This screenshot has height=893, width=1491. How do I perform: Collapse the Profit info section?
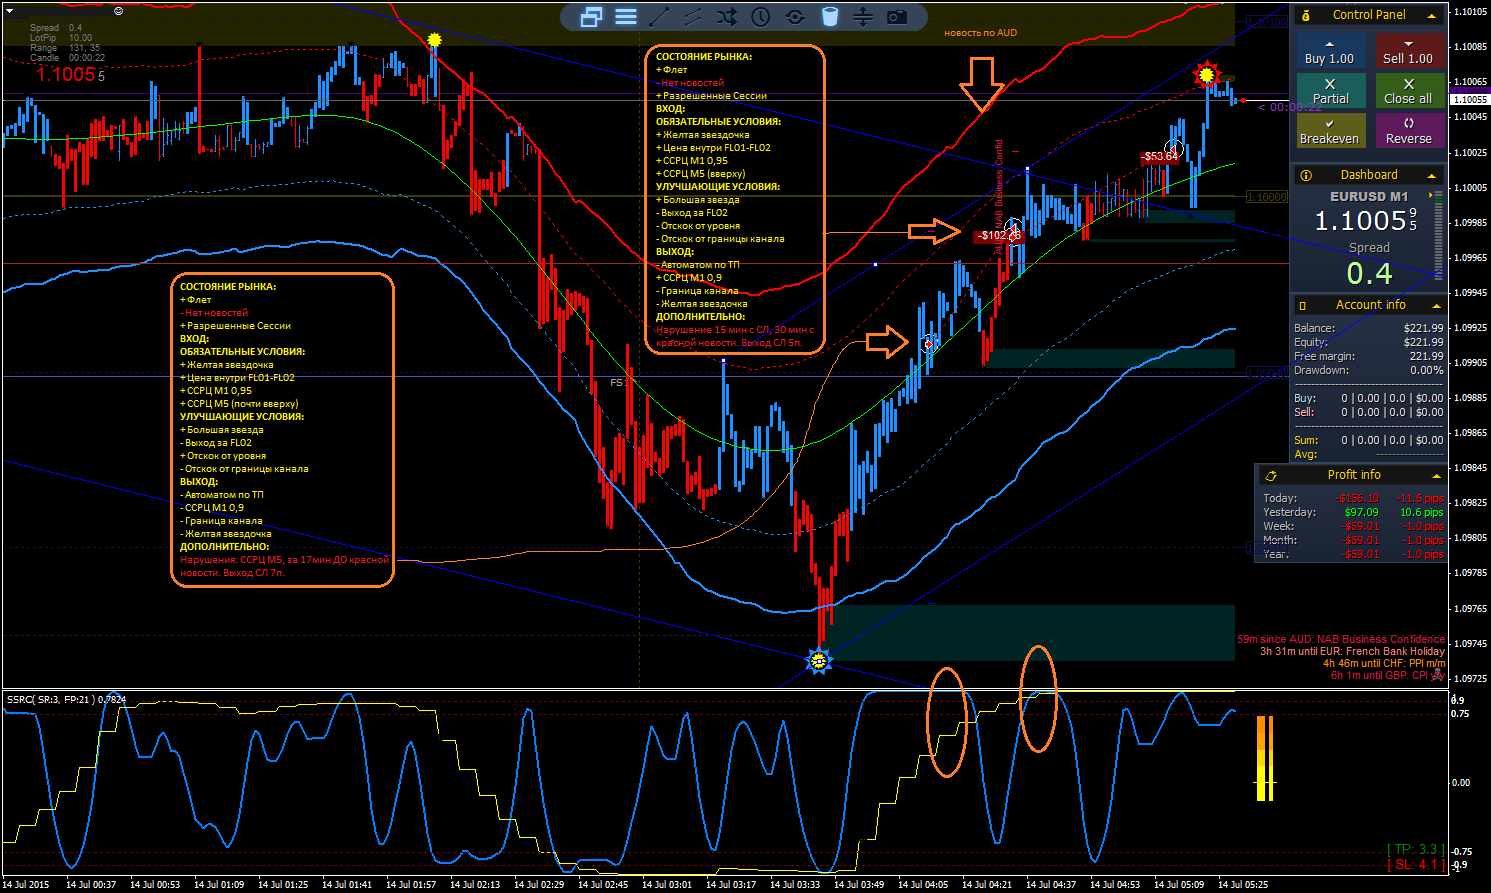[1437, 476]
